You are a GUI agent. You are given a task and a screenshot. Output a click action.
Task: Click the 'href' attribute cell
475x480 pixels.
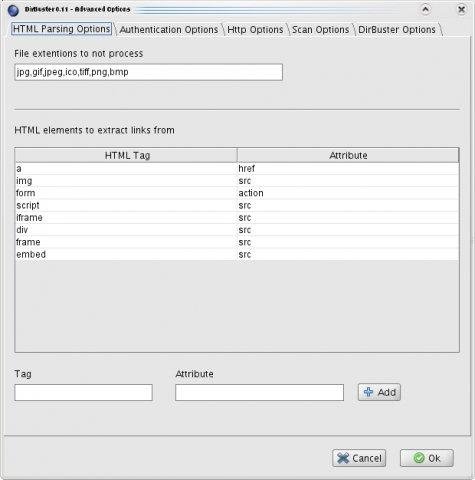348,169
